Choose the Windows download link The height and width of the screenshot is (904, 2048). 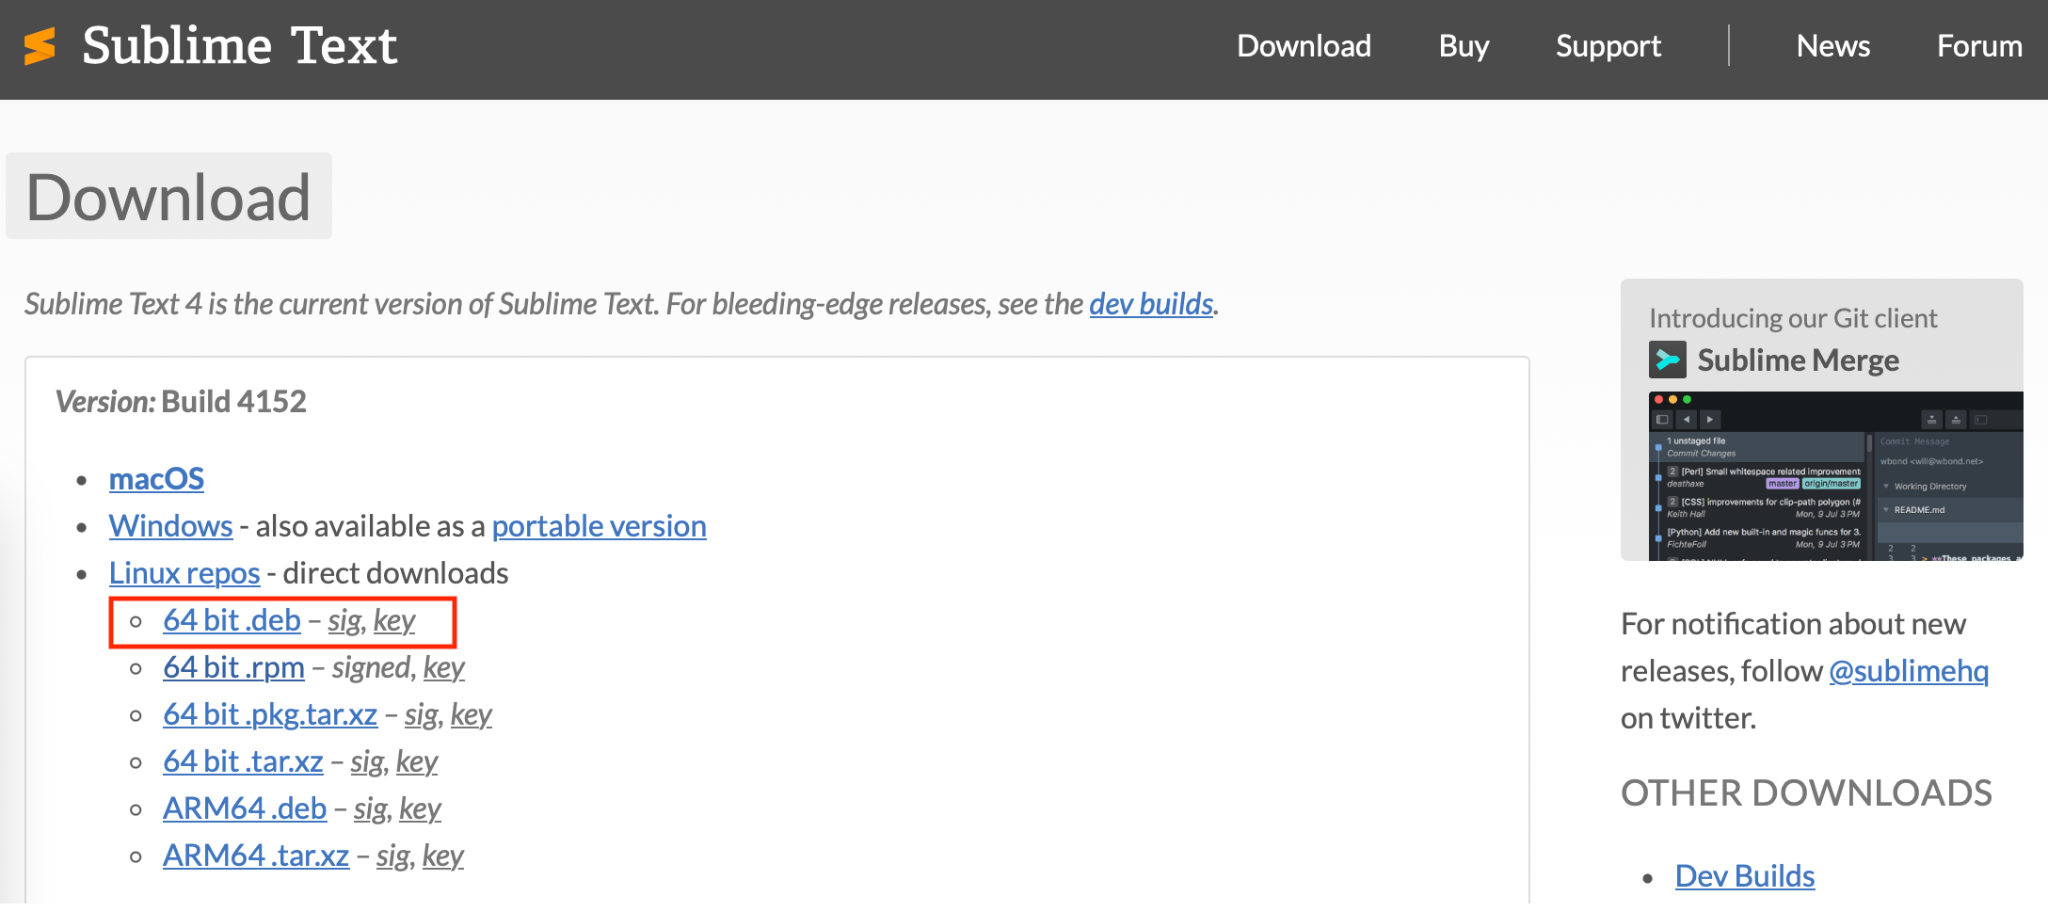pos(171,526)
